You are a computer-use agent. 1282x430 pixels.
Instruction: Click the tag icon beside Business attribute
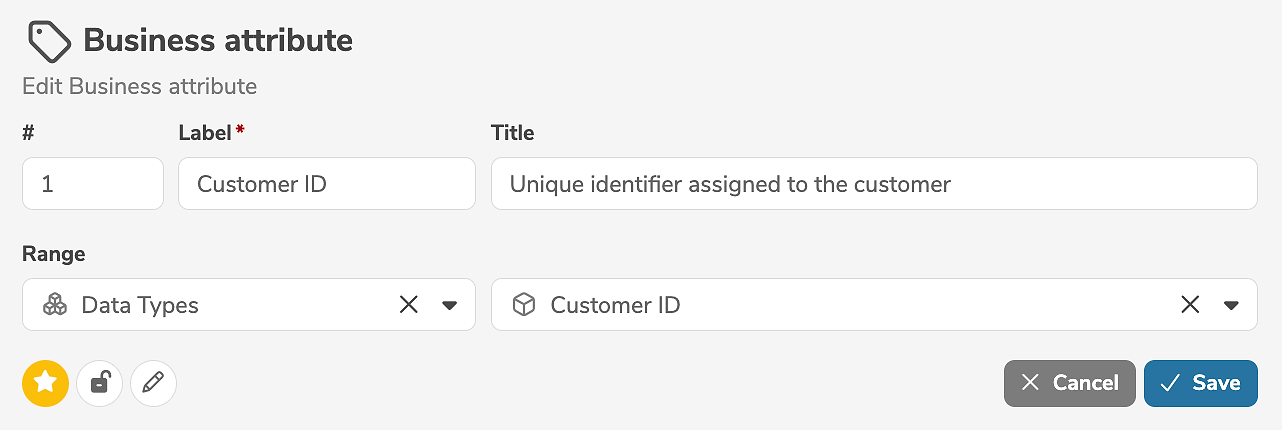coord(49,42)
